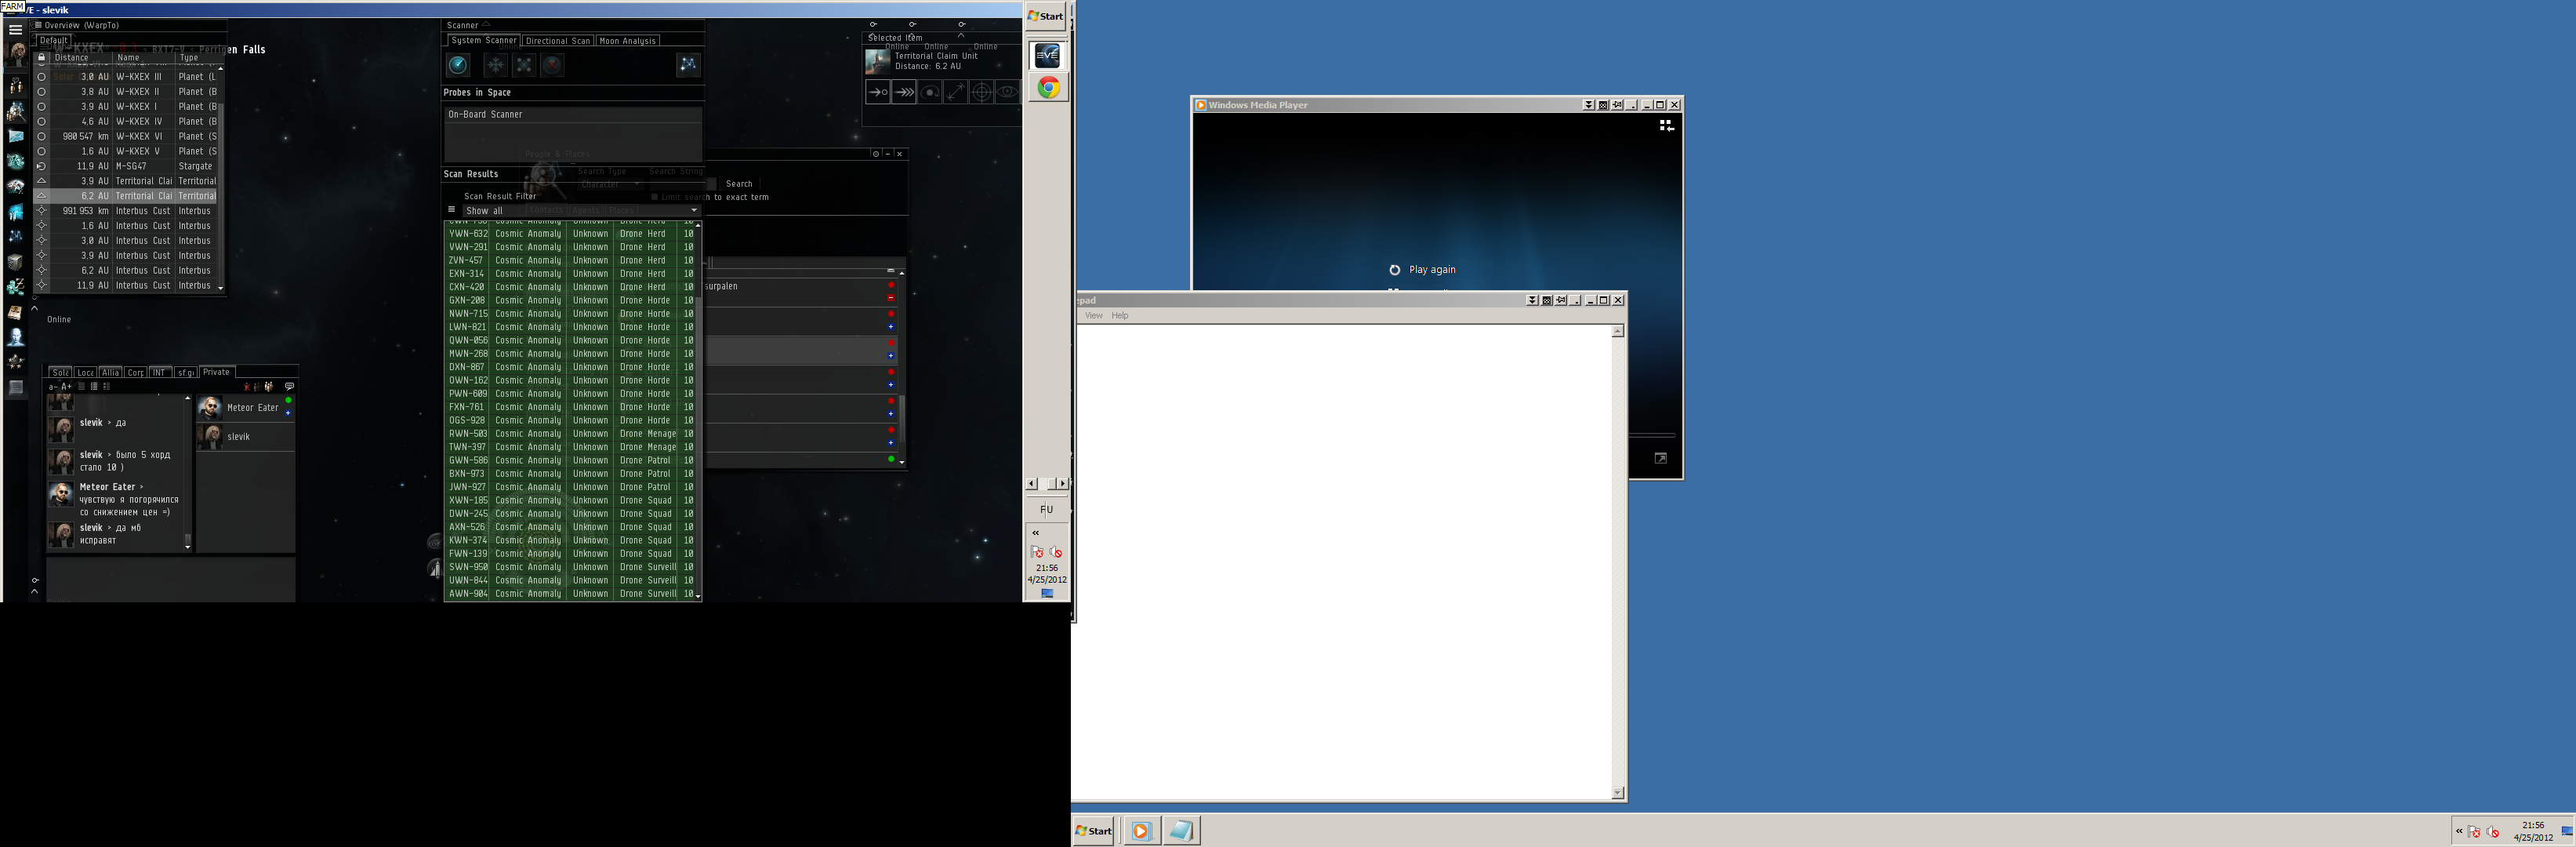Toggle the Overview lock column icon
This screenshot has height=847, width=2576.
pyautogui.click(x=41, y=58)
